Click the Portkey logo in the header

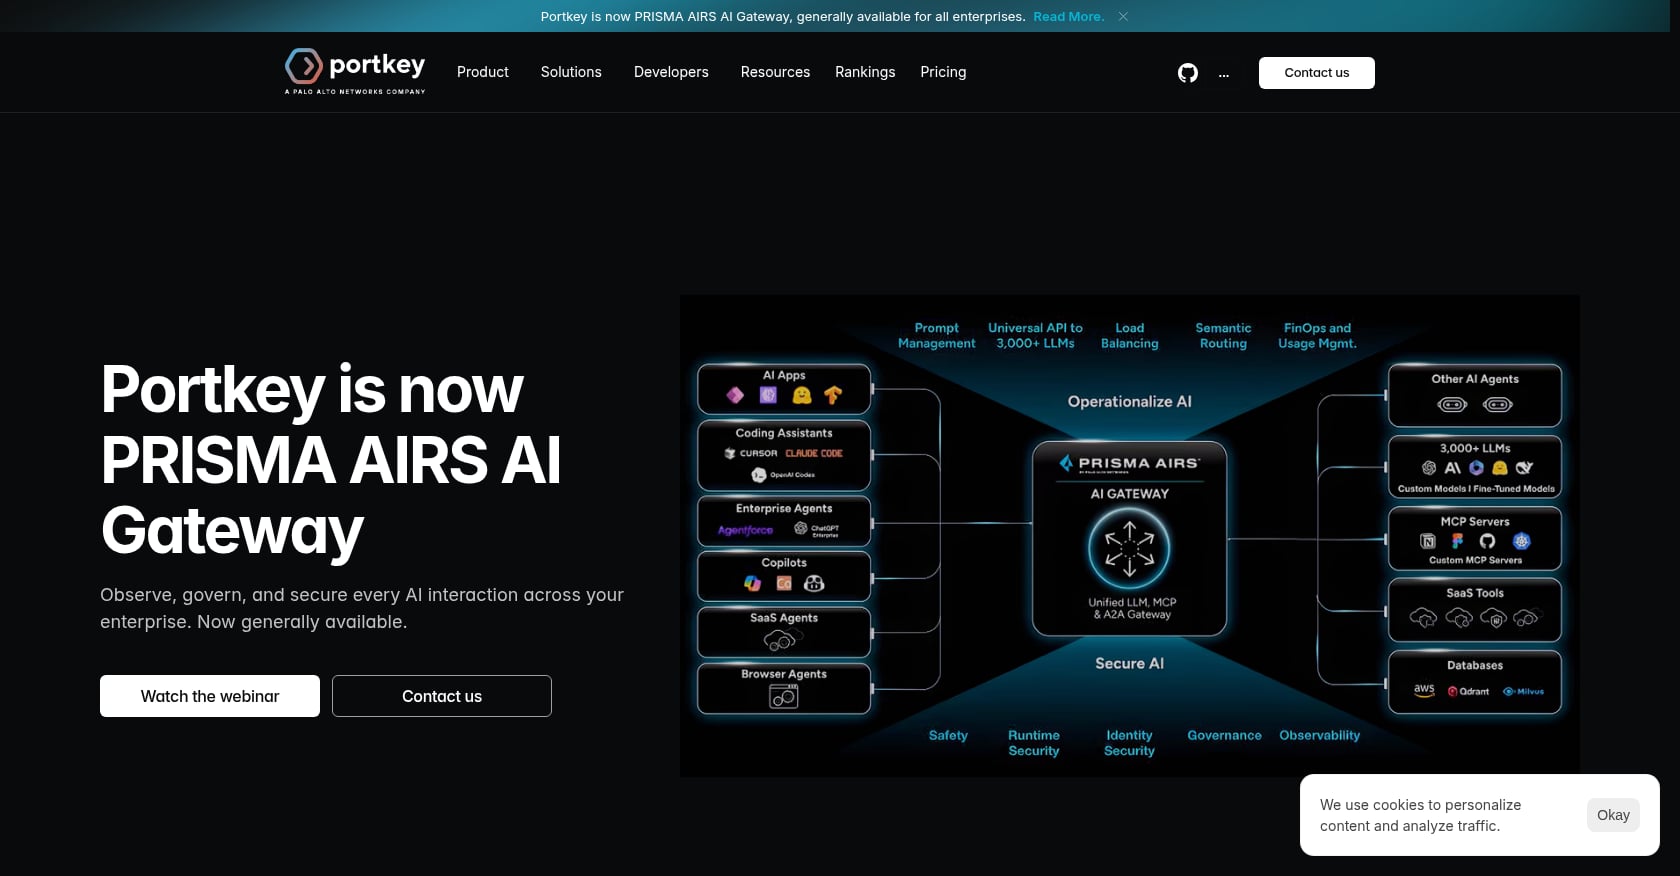(x=355, y=71)
